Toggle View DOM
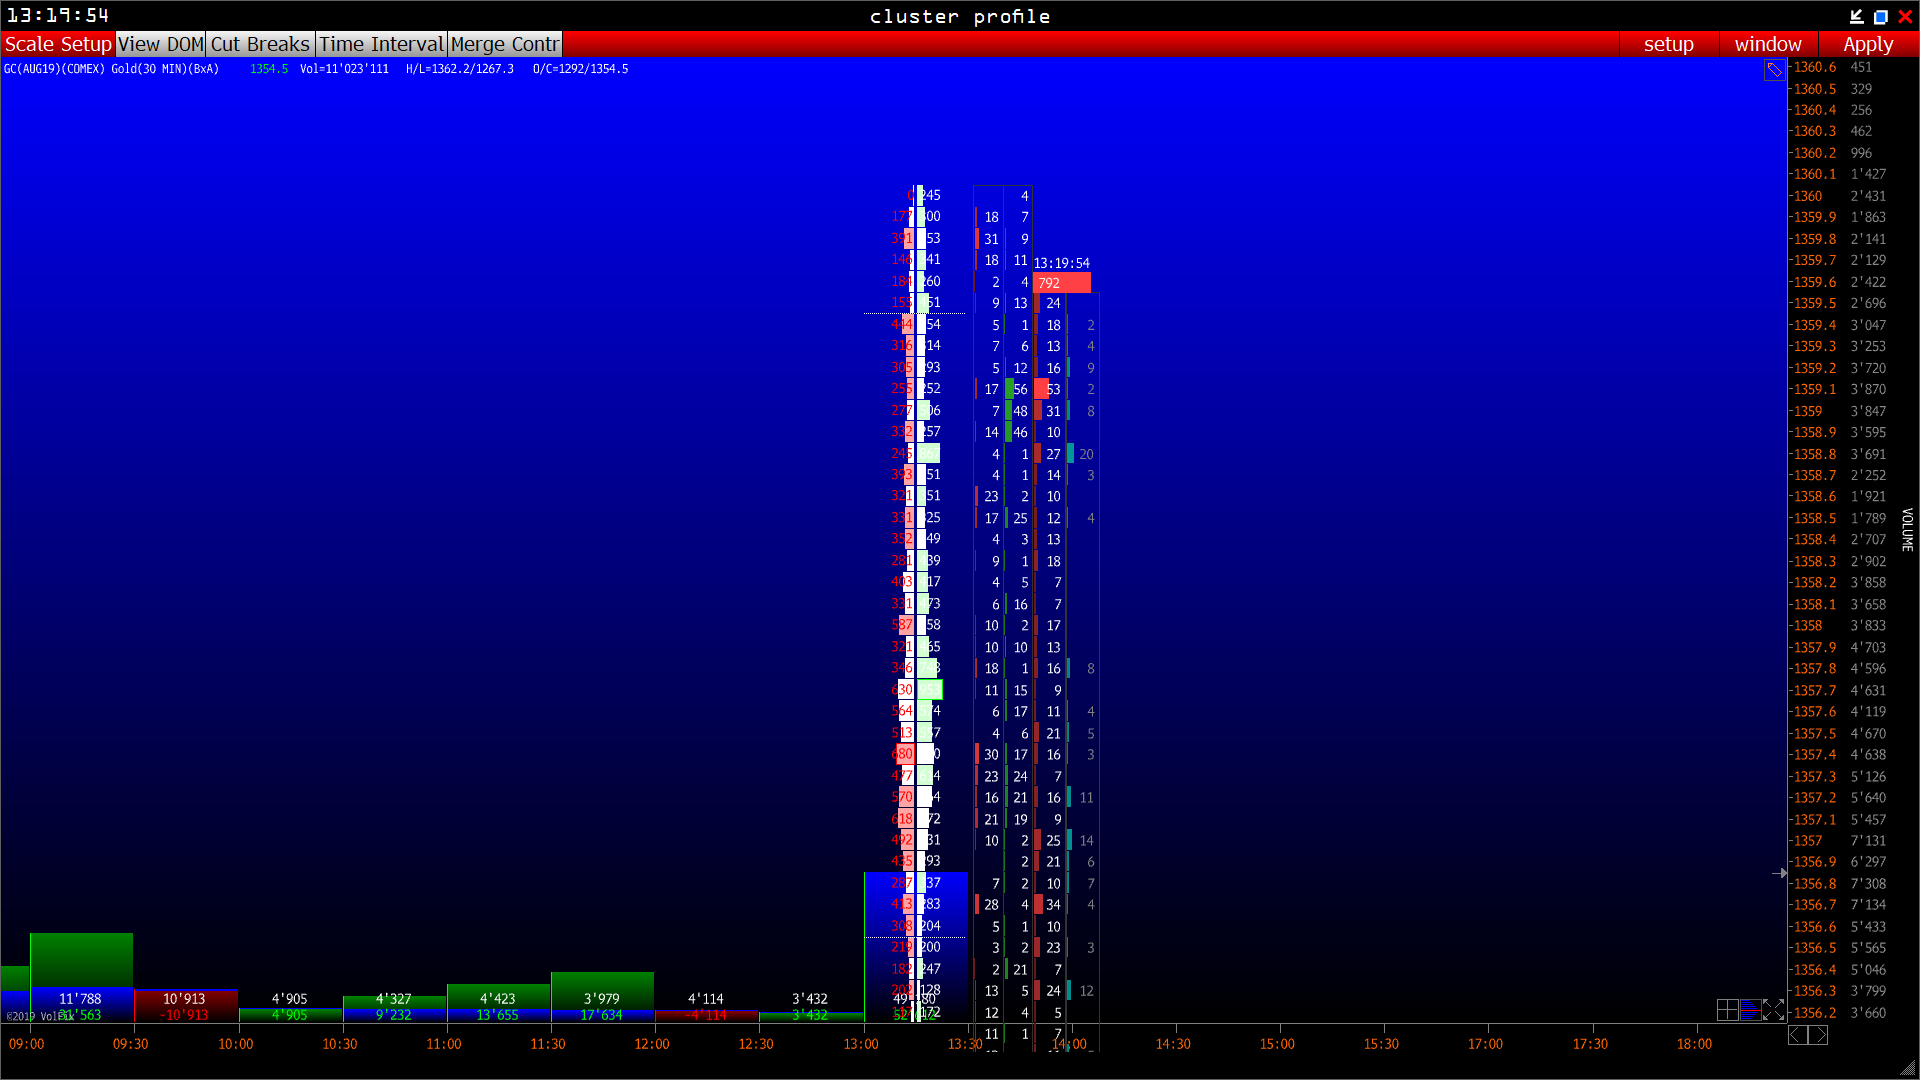 point(161,44)
